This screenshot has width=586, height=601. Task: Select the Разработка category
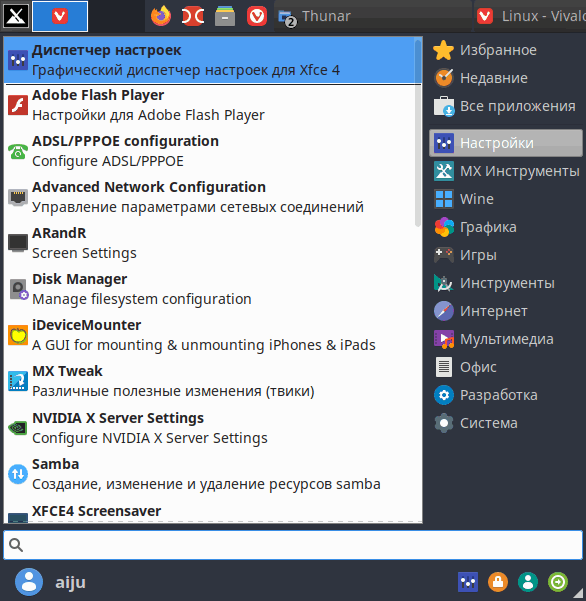506,395
